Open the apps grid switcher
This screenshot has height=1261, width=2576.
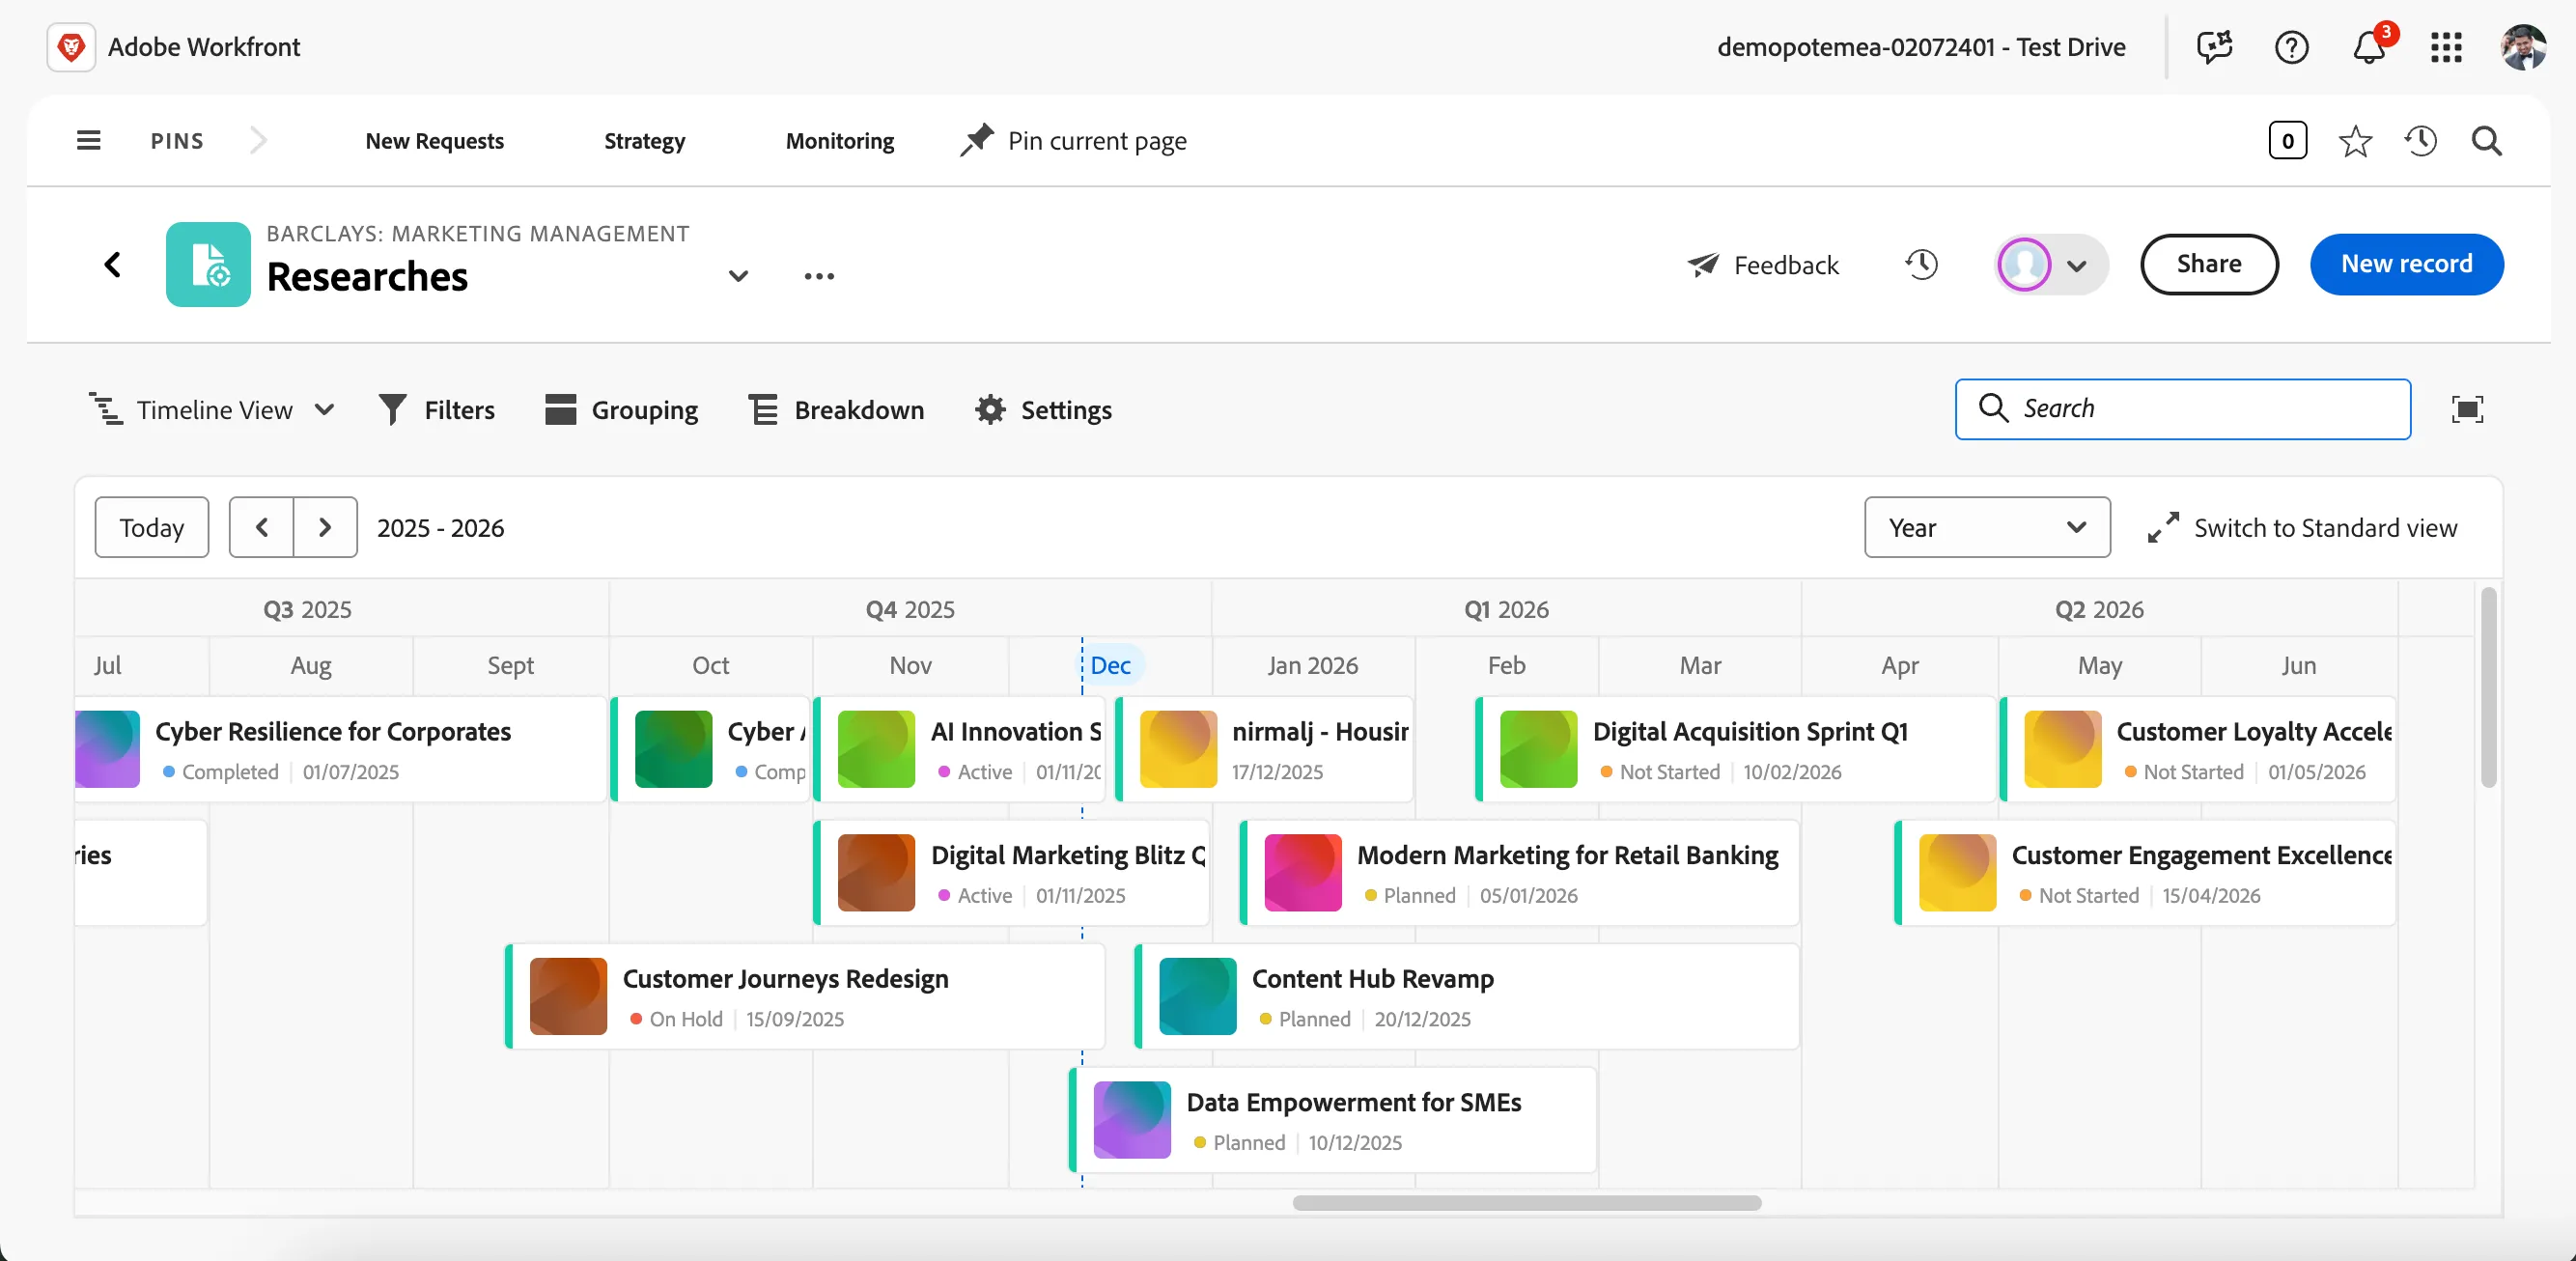pyautogui.click(x=2446, y=47)
